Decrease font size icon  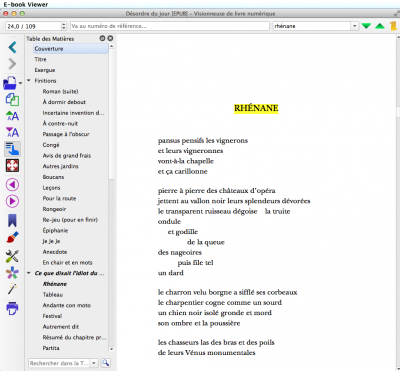(x=12, y=132)
